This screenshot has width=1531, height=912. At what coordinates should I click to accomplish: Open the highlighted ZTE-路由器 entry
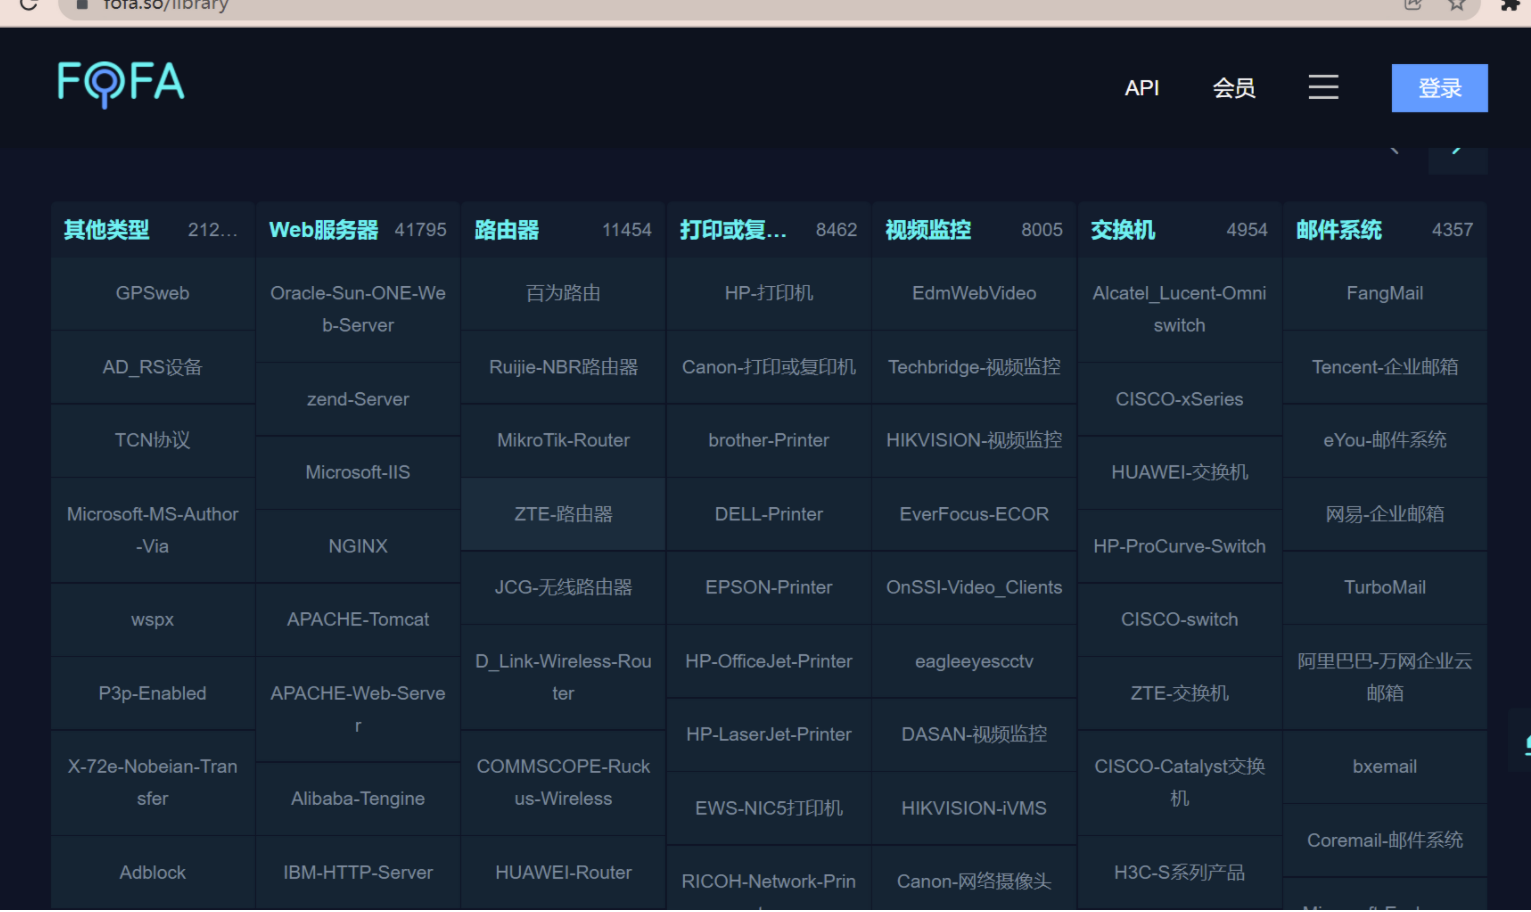click(563, 515)
